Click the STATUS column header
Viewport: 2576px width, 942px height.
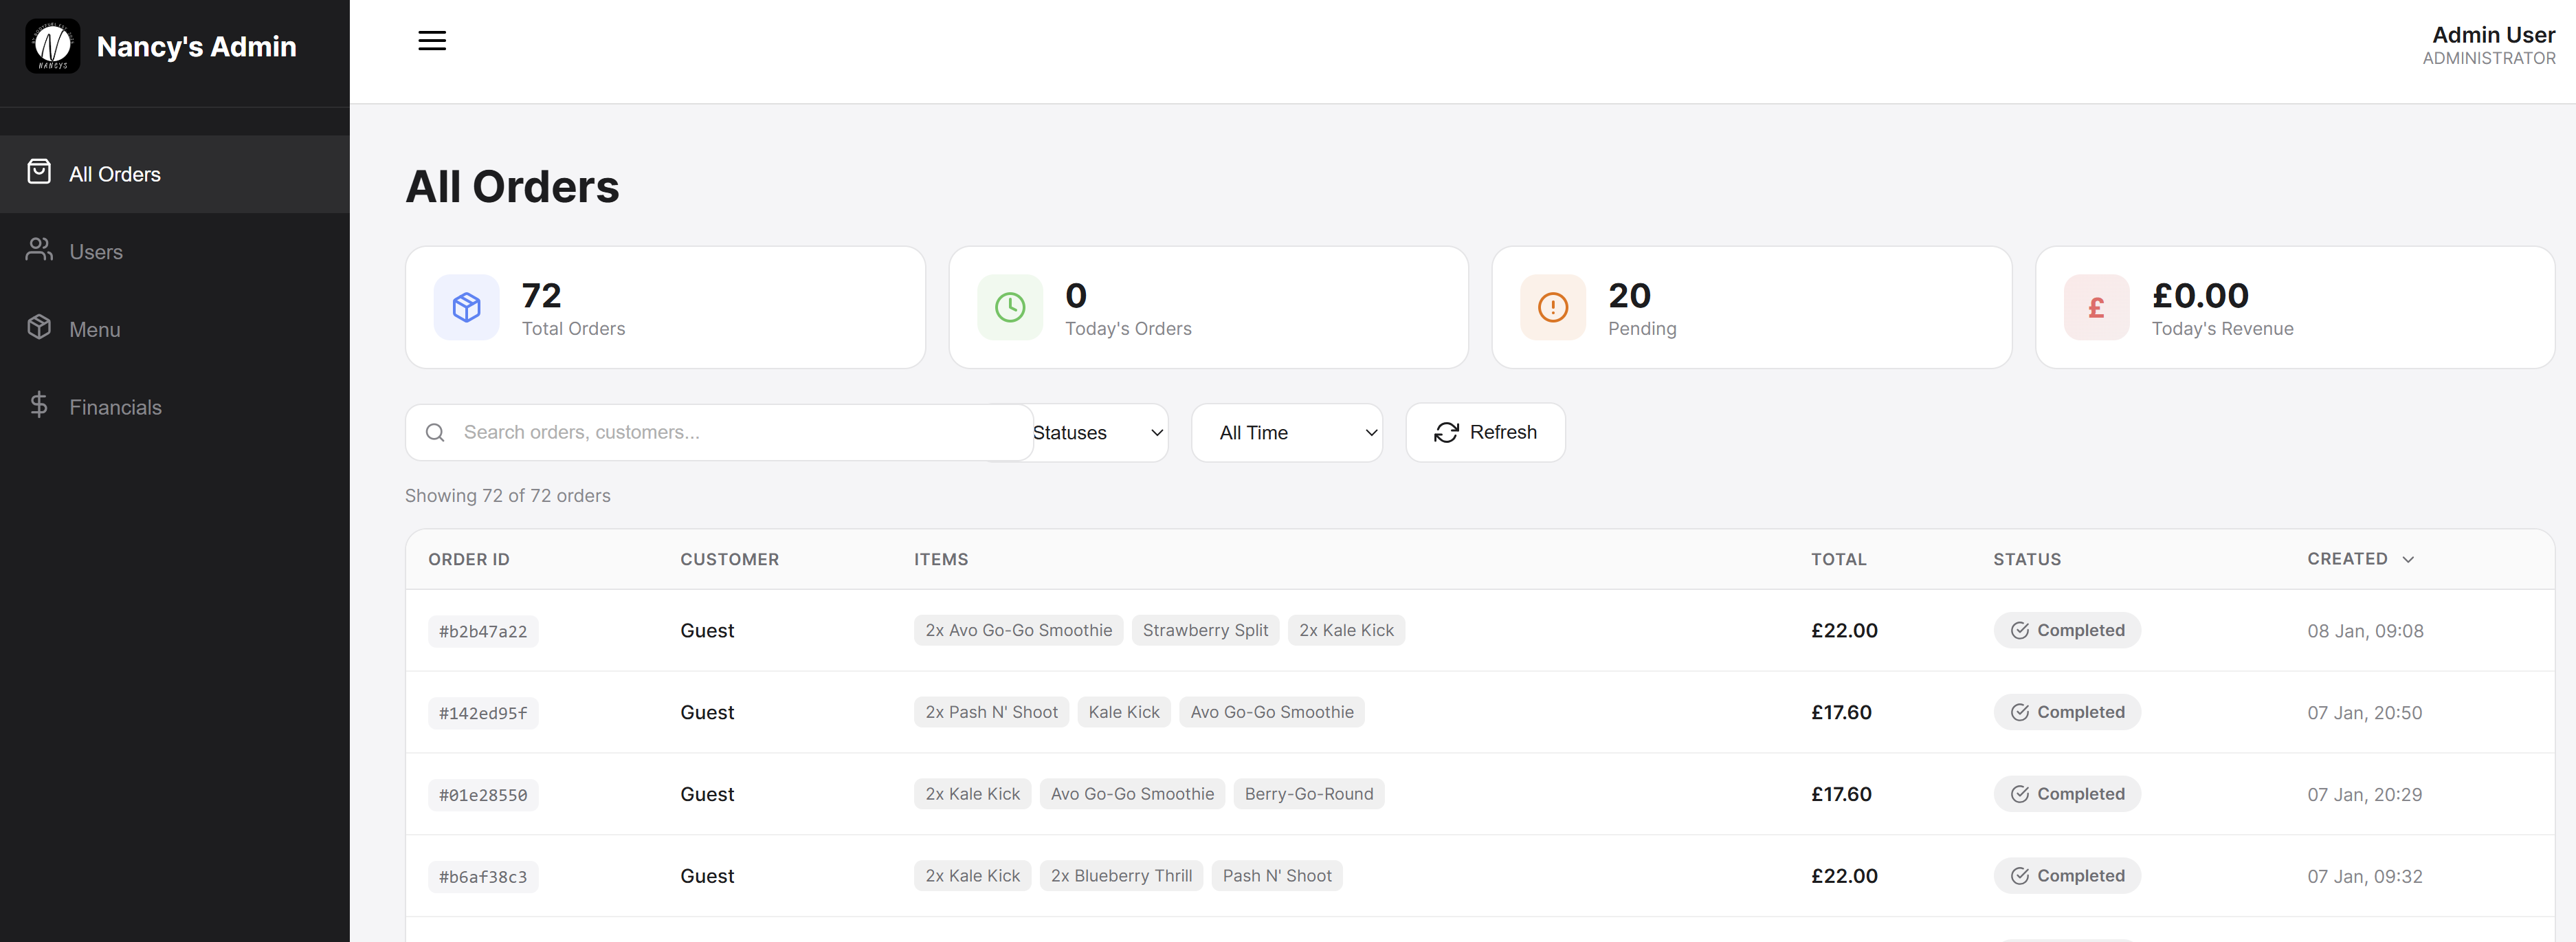(2027, 560)
